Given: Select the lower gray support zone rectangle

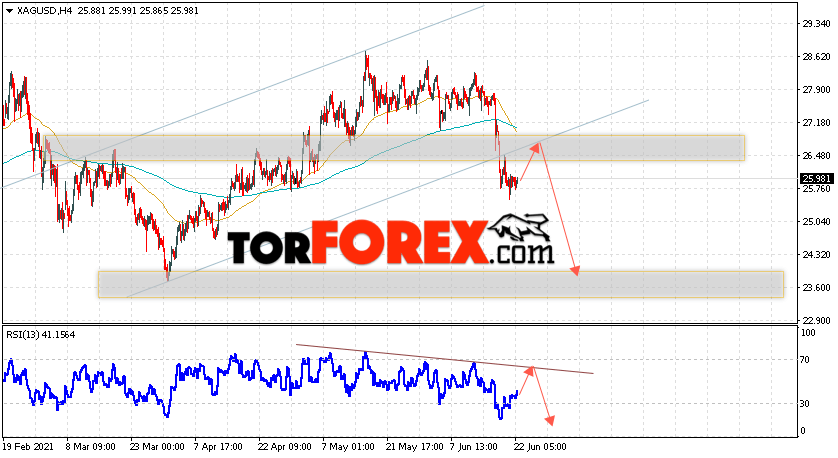Looking at the screenshot, I should tap(441, 284).
